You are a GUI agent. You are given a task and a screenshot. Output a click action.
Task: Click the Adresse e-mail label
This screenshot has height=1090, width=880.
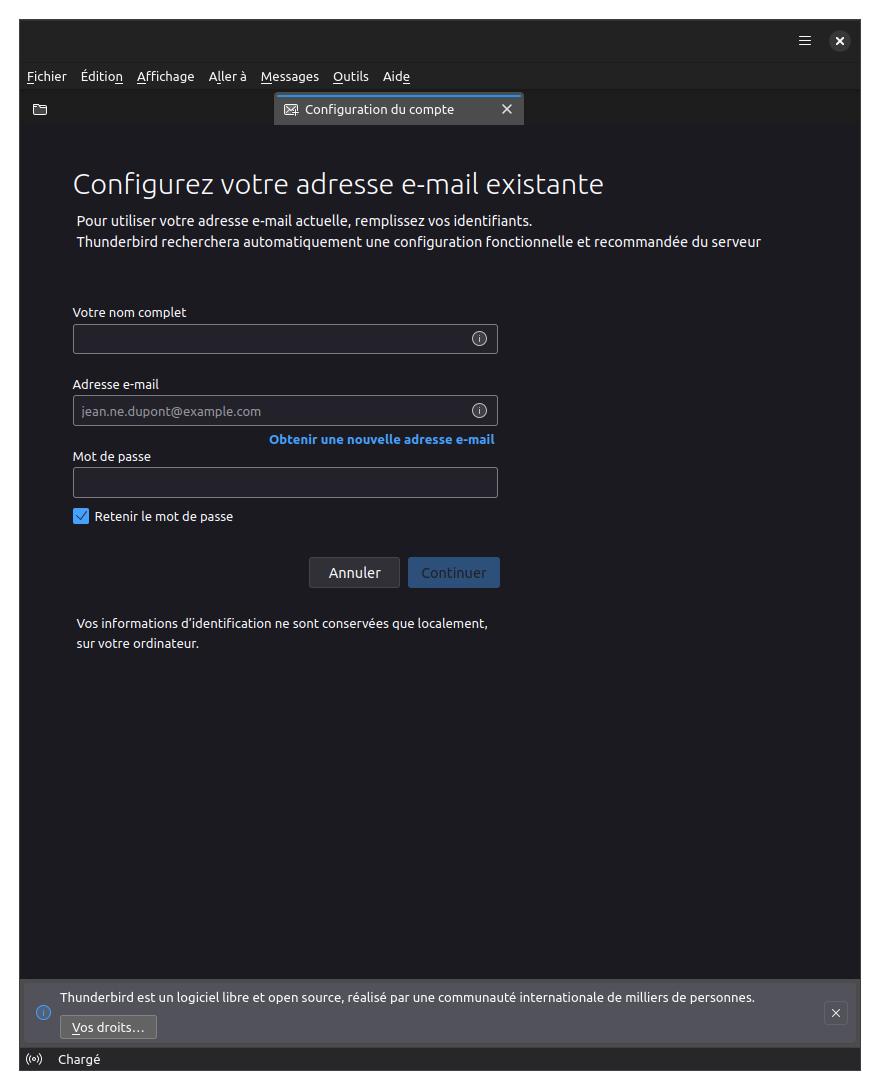(115, 384)
